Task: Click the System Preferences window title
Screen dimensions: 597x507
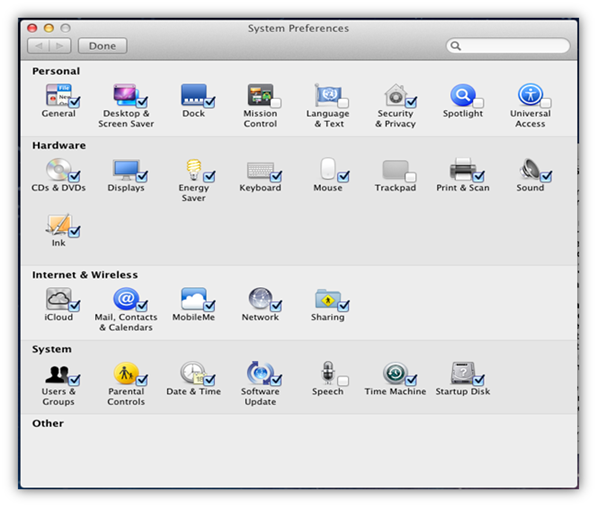Action: [298, 29]
